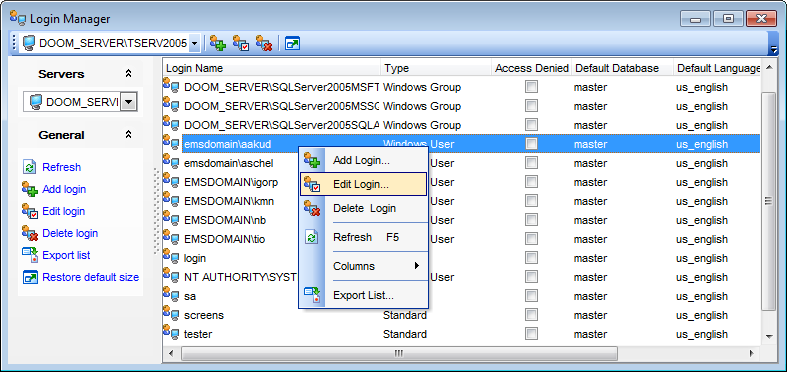Toggle Access Denied for EMSDOMAIN\igorp

[531, 182]
